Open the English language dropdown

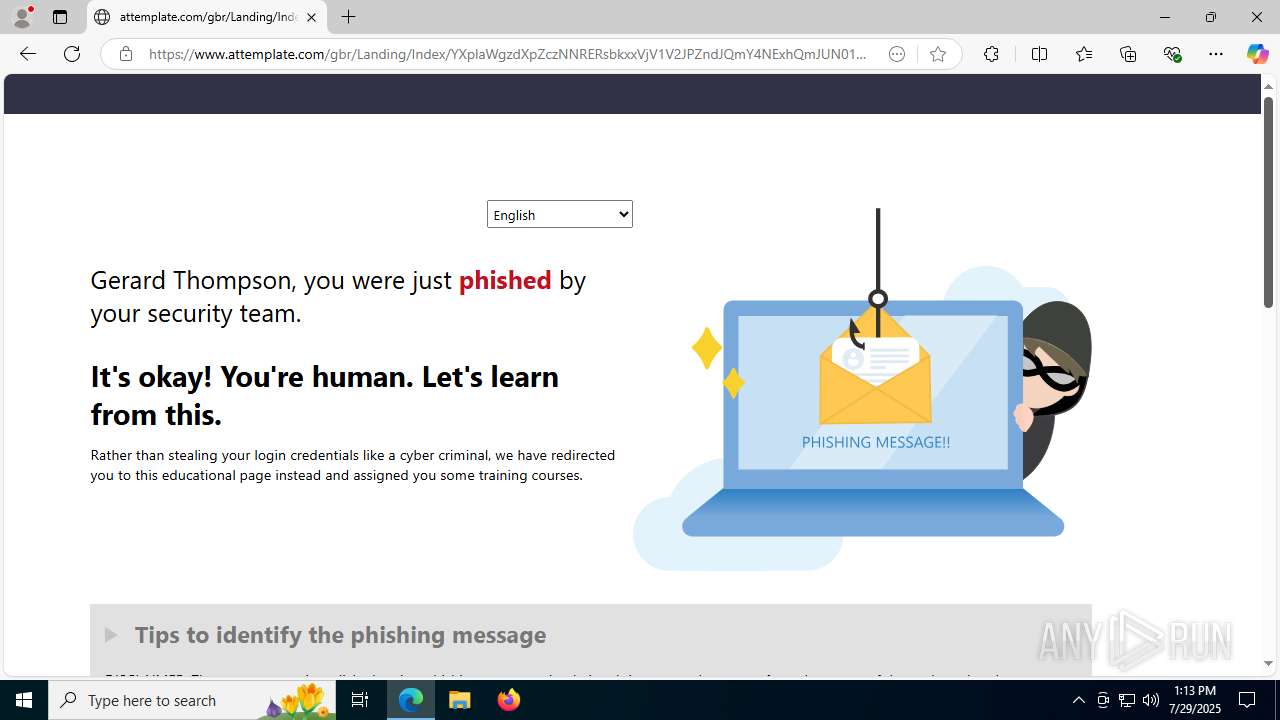coord(560,214)
